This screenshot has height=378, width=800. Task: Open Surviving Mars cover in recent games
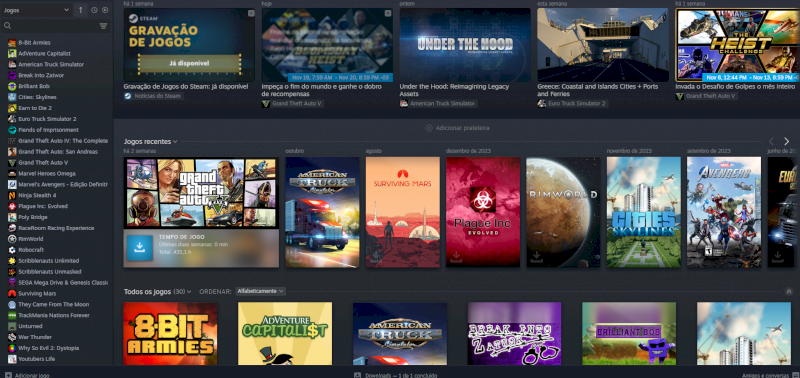pos(403,212)
